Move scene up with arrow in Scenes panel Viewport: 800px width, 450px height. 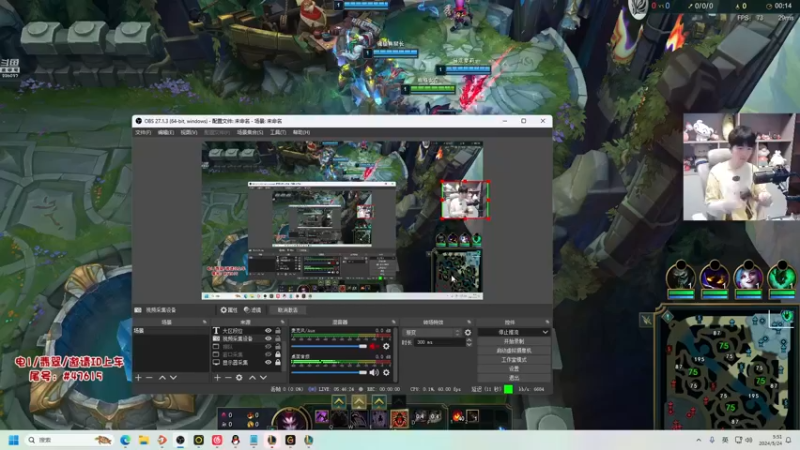point(162,378)
